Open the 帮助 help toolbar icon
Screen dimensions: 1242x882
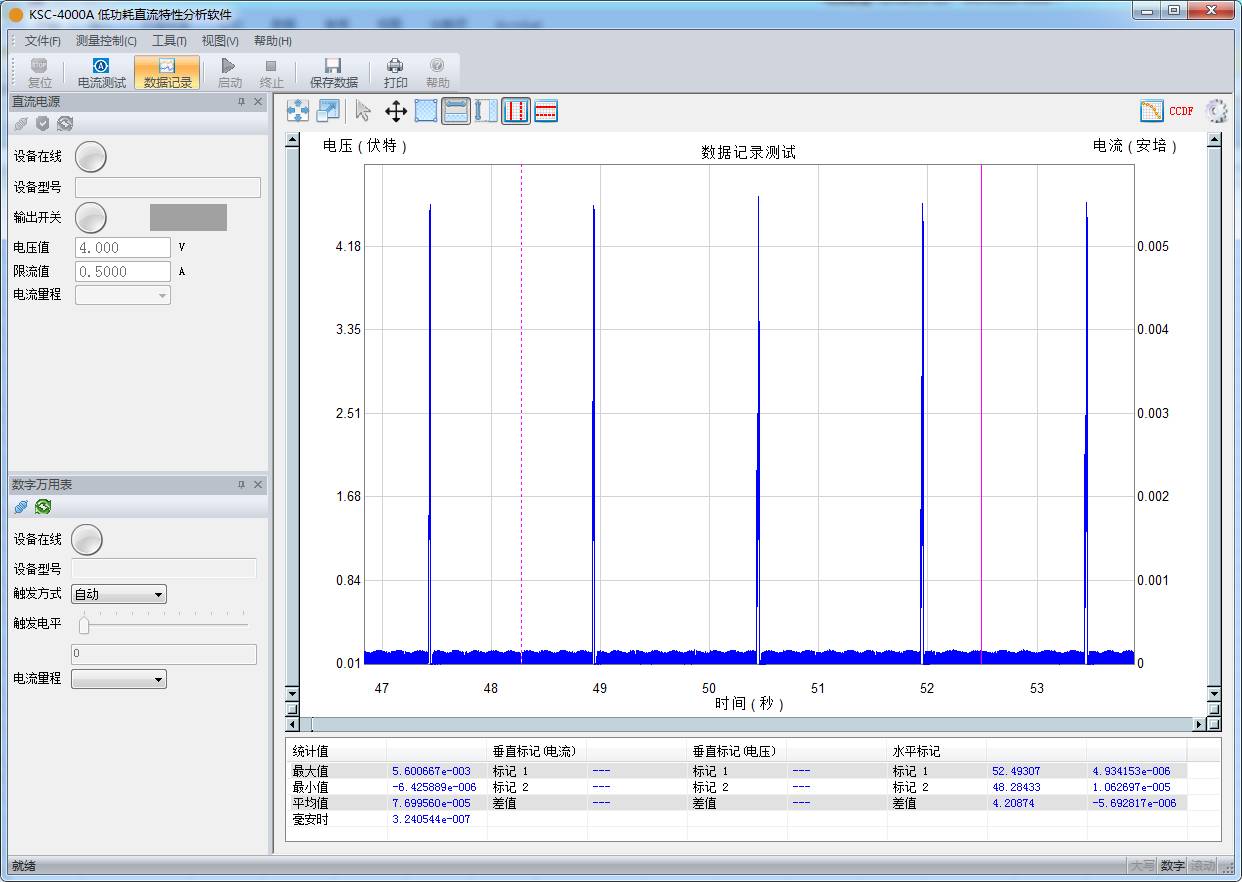click(x=437, y=73)
